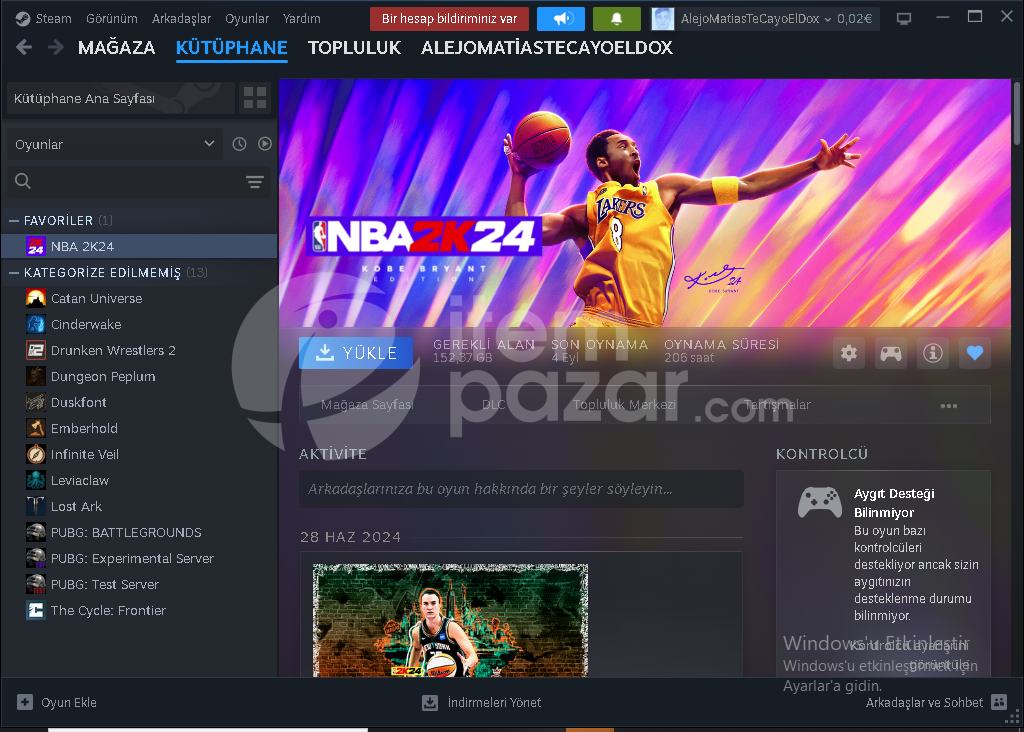This screenshot has width=1024, height=732.
Task: Open the Topluluk Merkezi link
Action: 624,405
